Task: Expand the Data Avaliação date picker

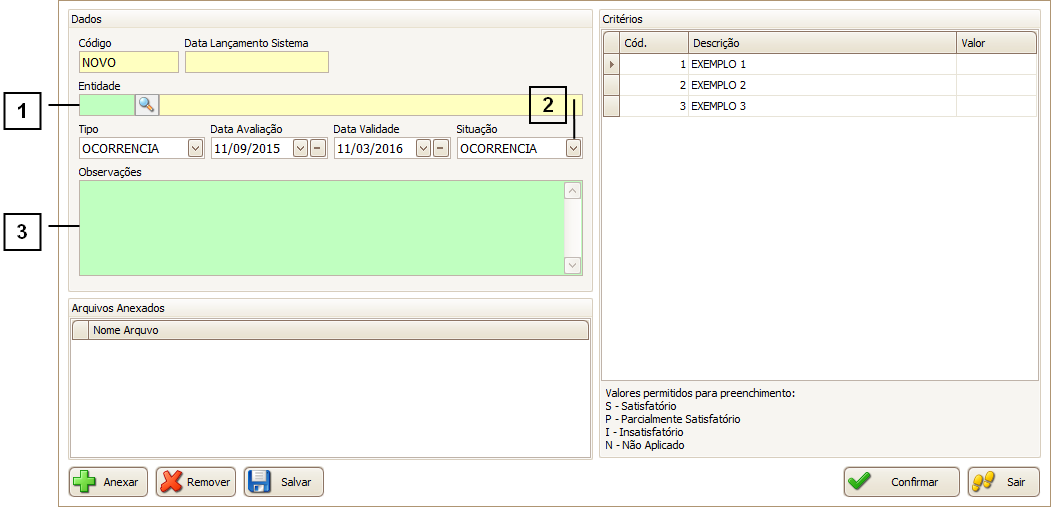Action: [300, 148]
